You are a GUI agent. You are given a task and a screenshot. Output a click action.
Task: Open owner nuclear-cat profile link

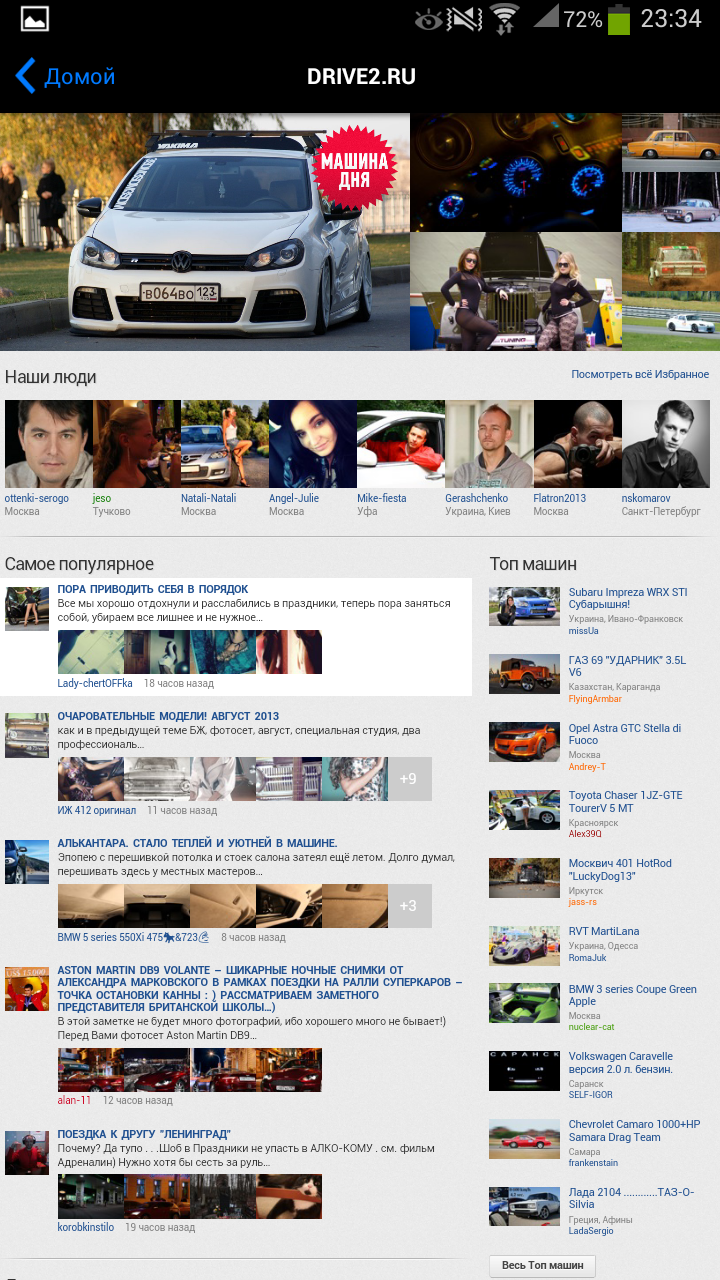(591, 1027)
